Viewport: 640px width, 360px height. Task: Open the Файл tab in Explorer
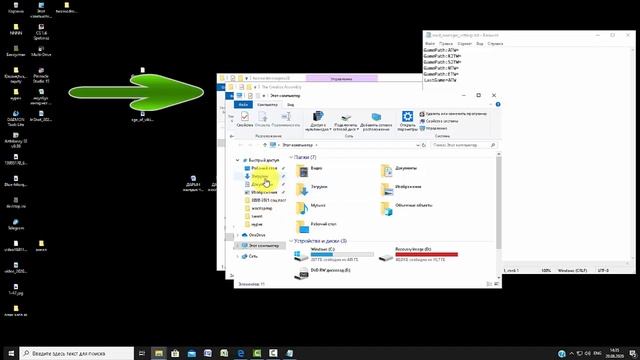243,105
